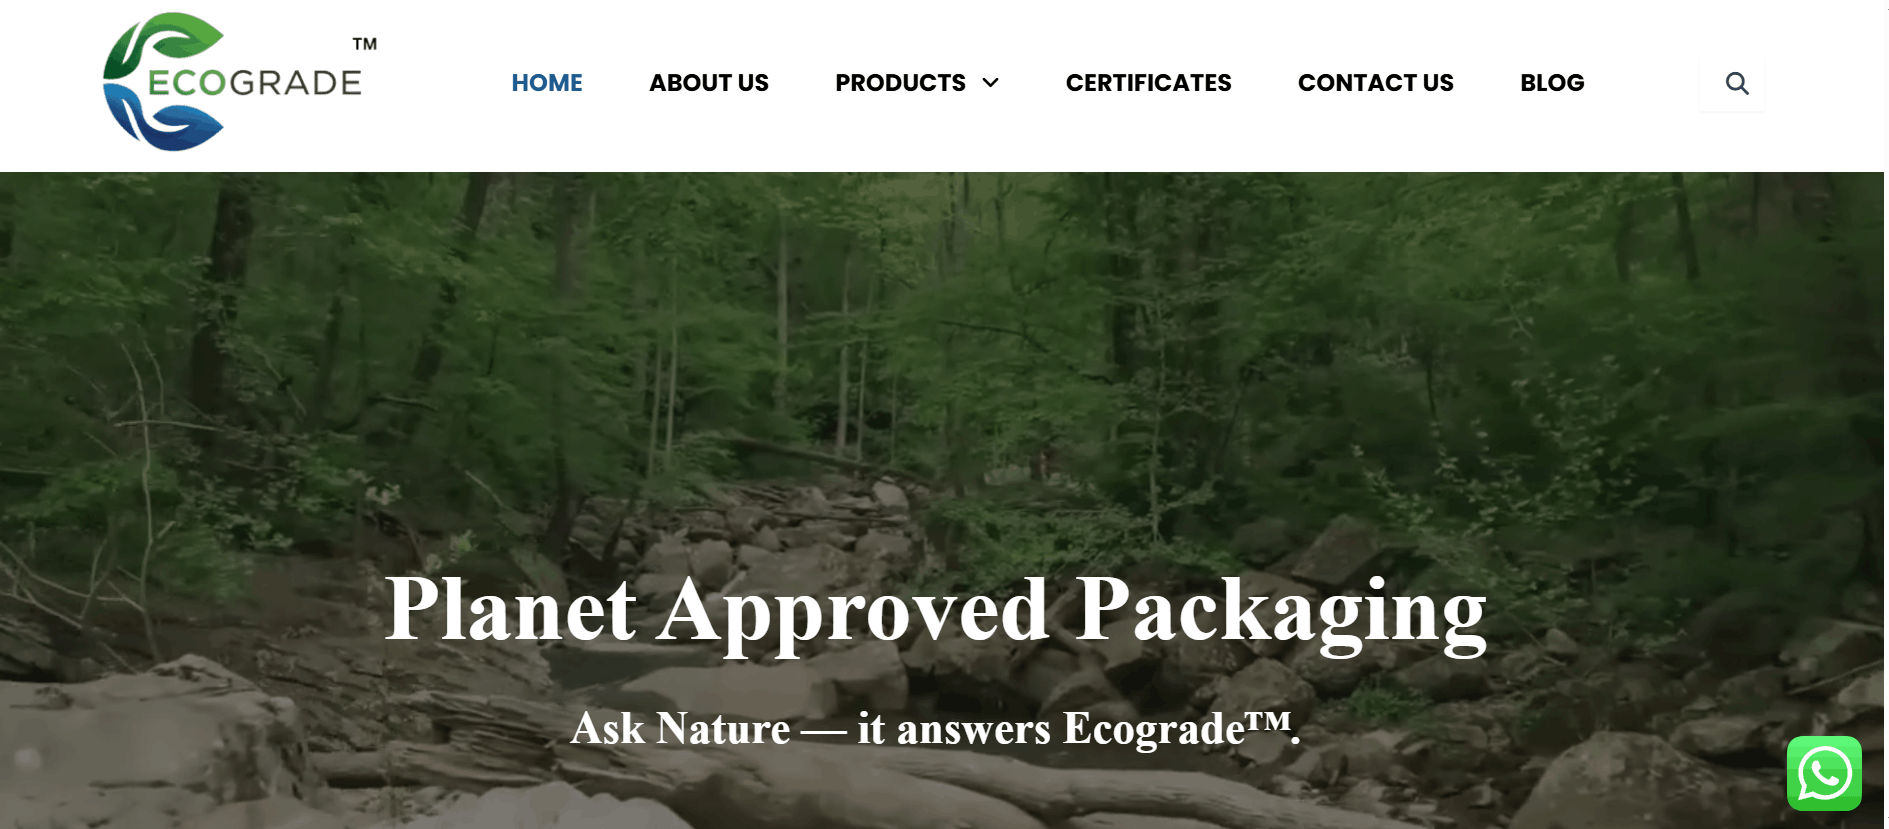The height and width of the screenshot is (829, 1889).
Task: View the CERTIFICATES page
Action: point(1148,83)
